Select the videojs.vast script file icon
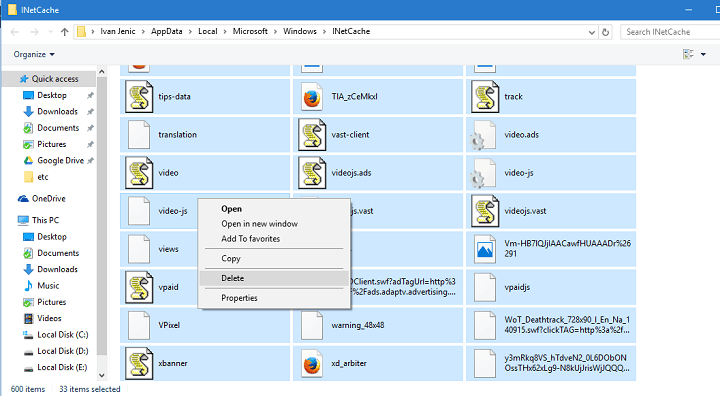This screenshot has width=720, height=396. [485, 211]
